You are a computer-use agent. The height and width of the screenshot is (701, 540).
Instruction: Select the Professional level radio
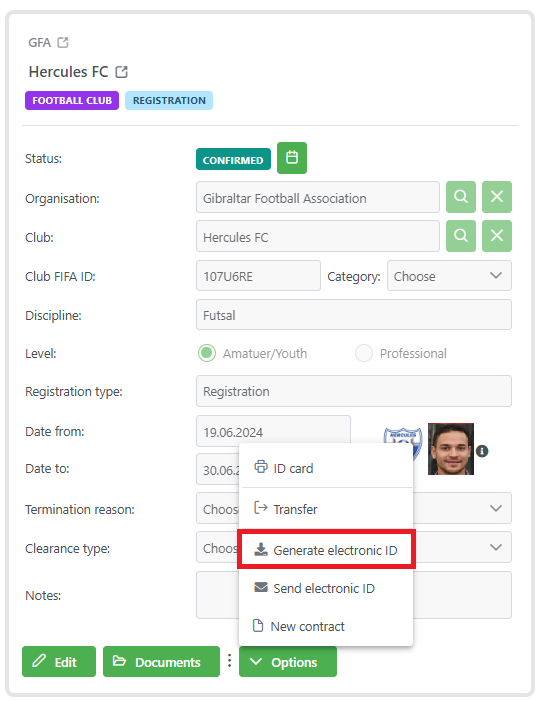[364, 353]
